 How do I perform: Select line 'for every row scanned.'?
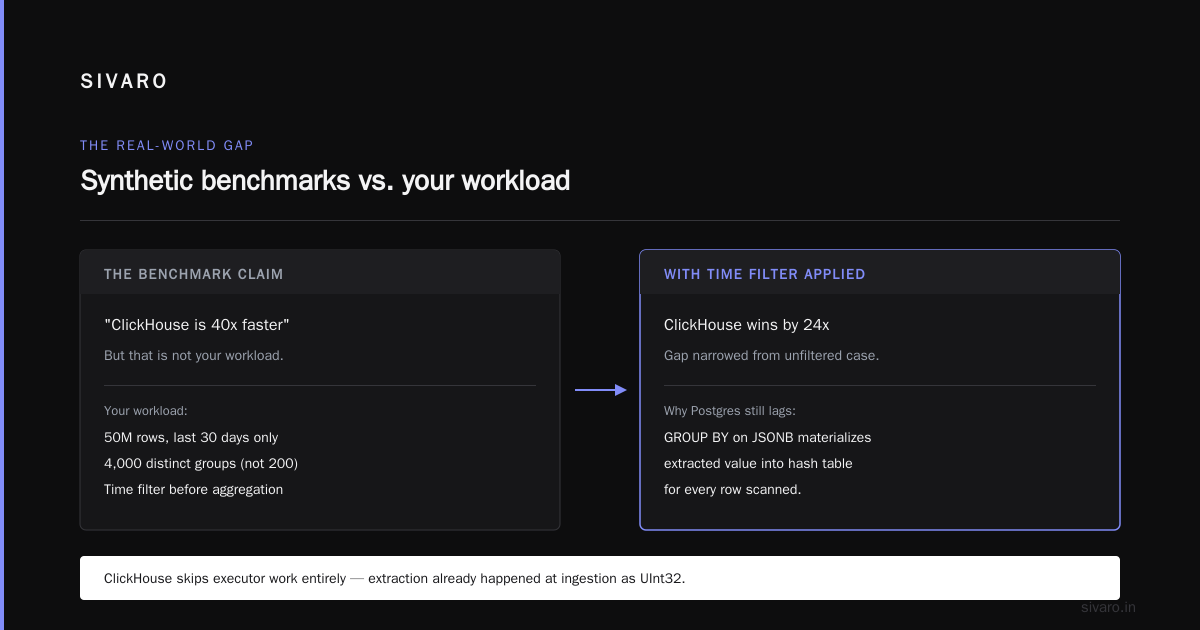point(733,490)
